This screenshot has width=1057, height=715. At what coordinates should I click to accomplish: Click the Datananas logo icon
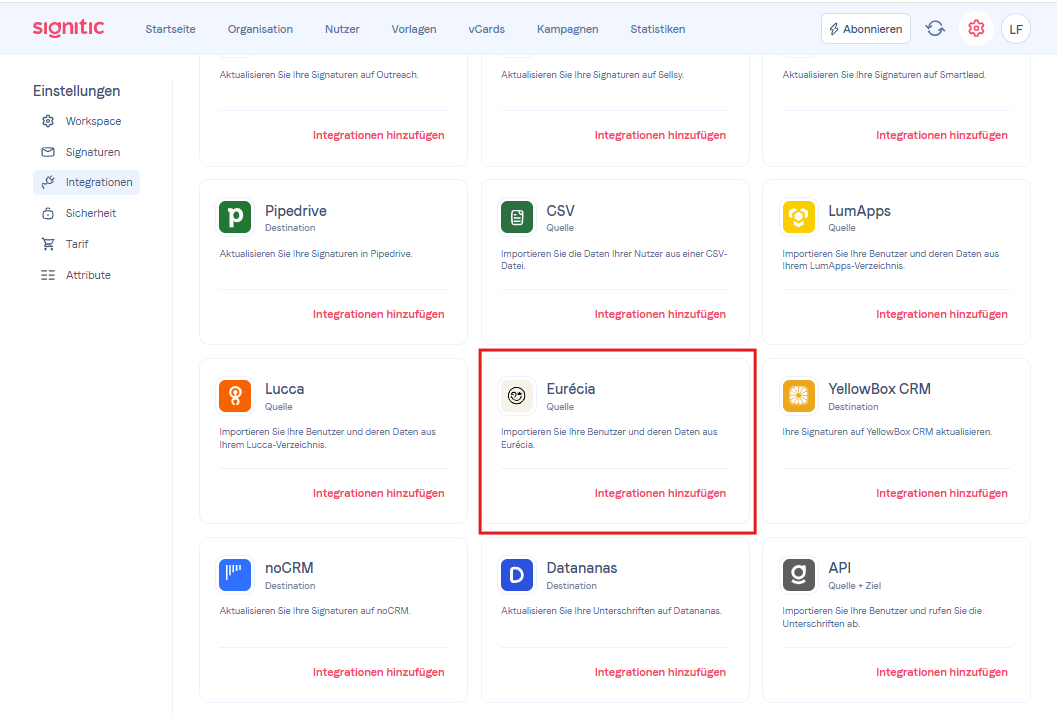coord(516,575)
